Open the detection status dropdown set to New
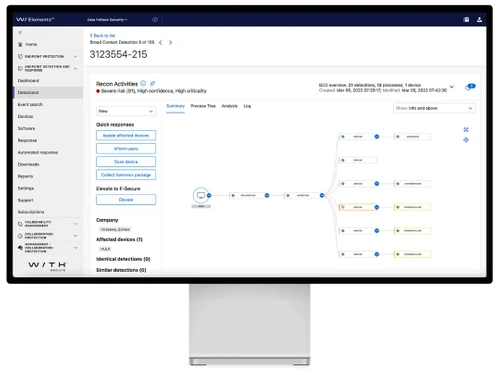Screen dimensions: 500x375 pos(126,111)
